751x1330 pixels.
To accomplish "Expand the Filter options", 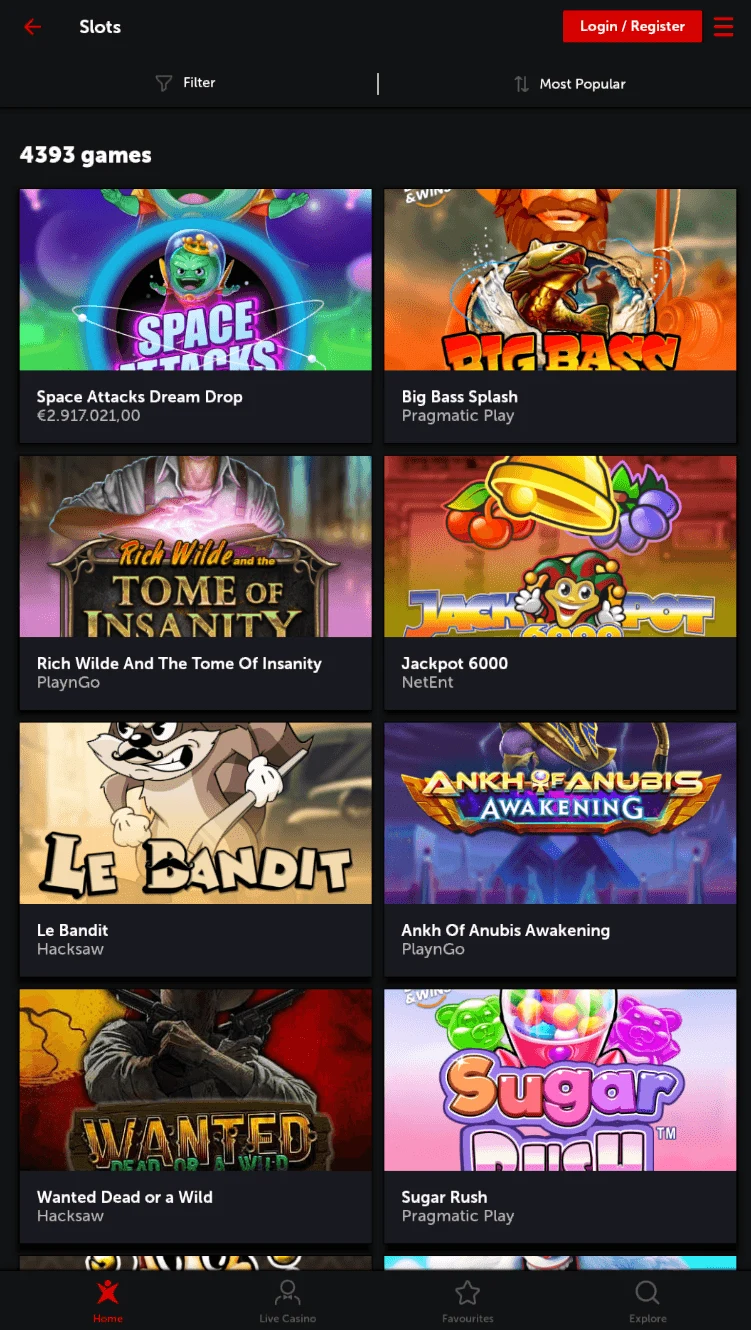I will (x=185, y=83).
